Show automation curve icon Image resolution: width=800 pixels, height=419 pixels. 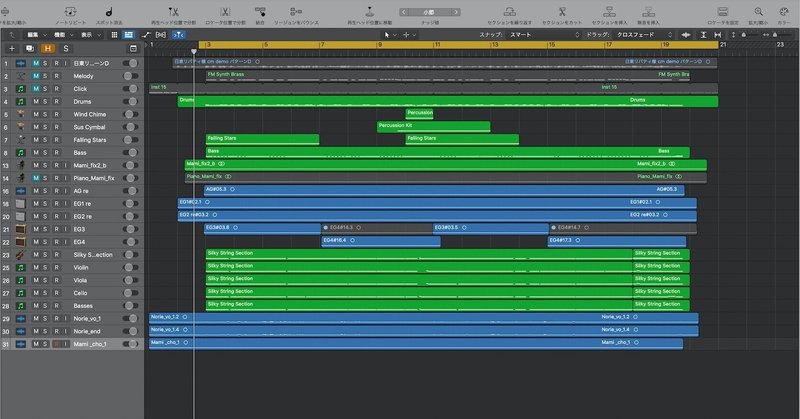tap(146, 35)
